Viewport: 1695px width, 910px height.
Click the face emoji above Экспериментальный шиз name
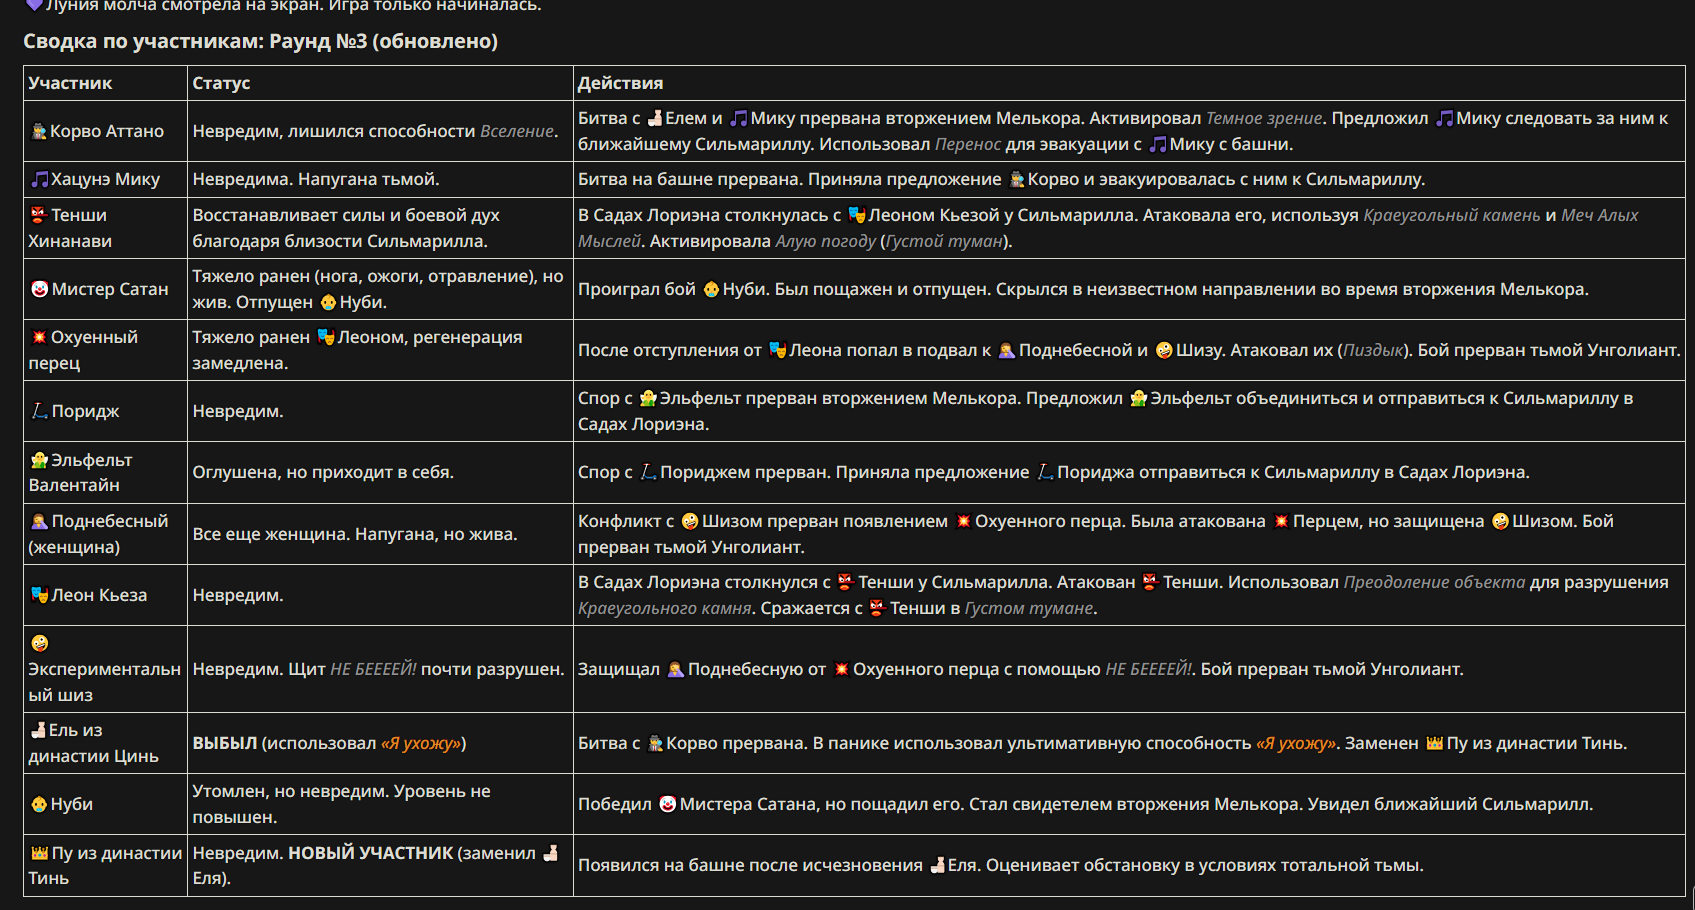[x=39, y=643]
